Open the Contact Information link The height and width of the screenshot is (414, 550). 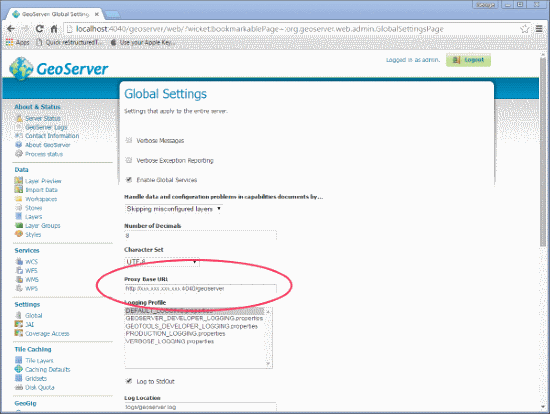click(52, 136)
